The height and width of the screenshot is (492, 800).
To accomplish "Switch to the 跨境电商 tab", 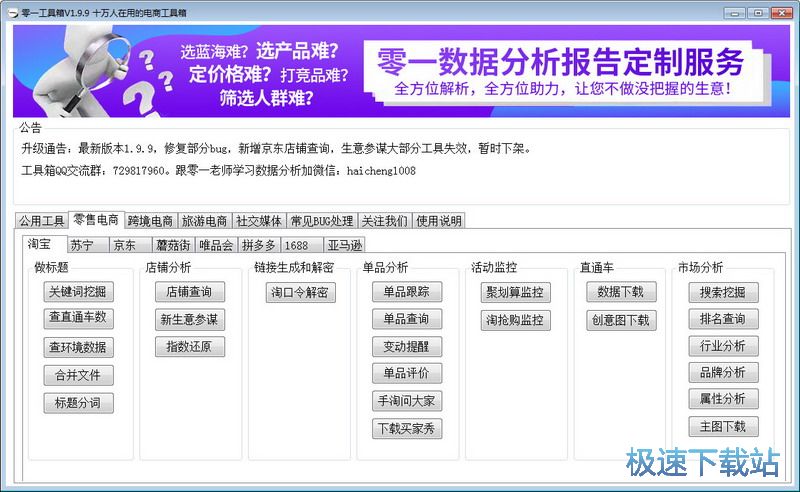I will tap(150, 221).
